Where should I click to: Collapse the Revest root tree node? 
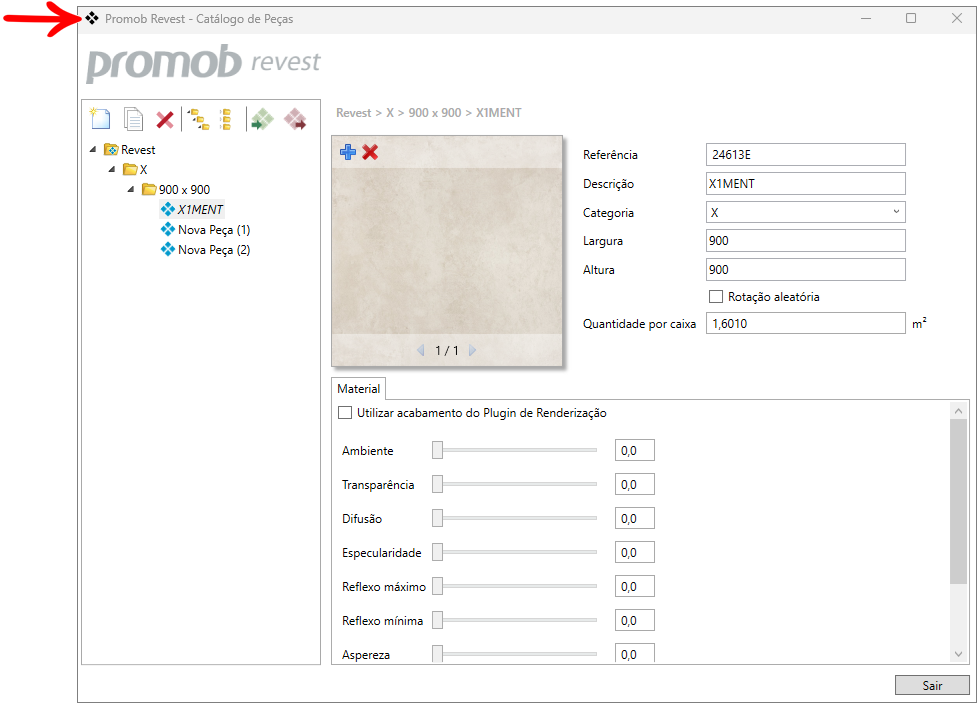click(x=93, y=150)
